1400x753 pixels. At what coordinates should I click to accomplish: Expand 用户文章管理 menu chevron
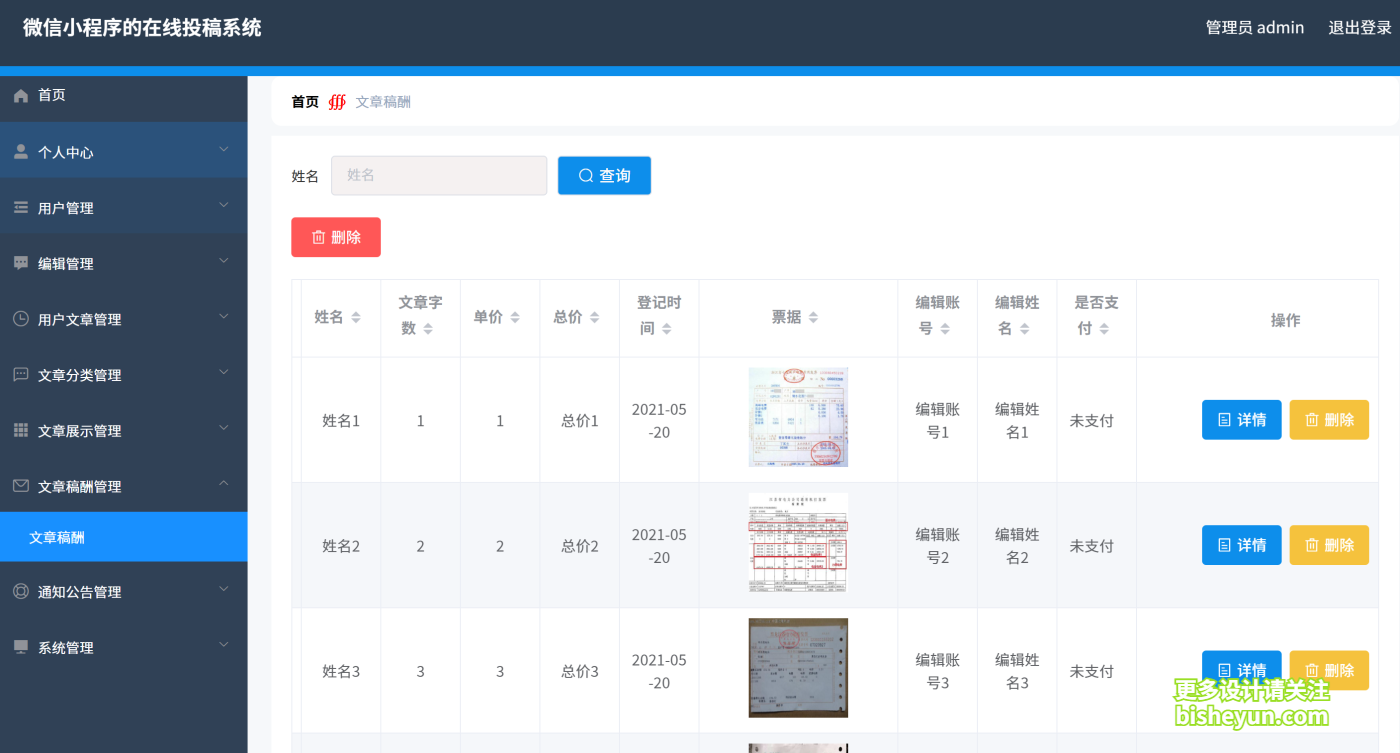(x=224, y=317)
